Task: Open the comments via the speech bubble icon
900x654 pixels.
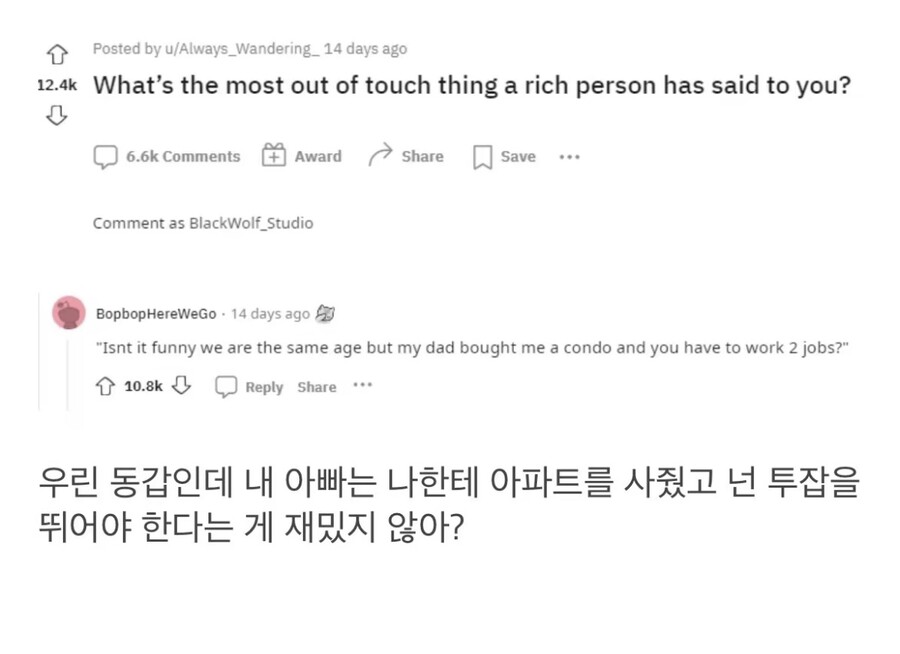Action: [106, 155]
